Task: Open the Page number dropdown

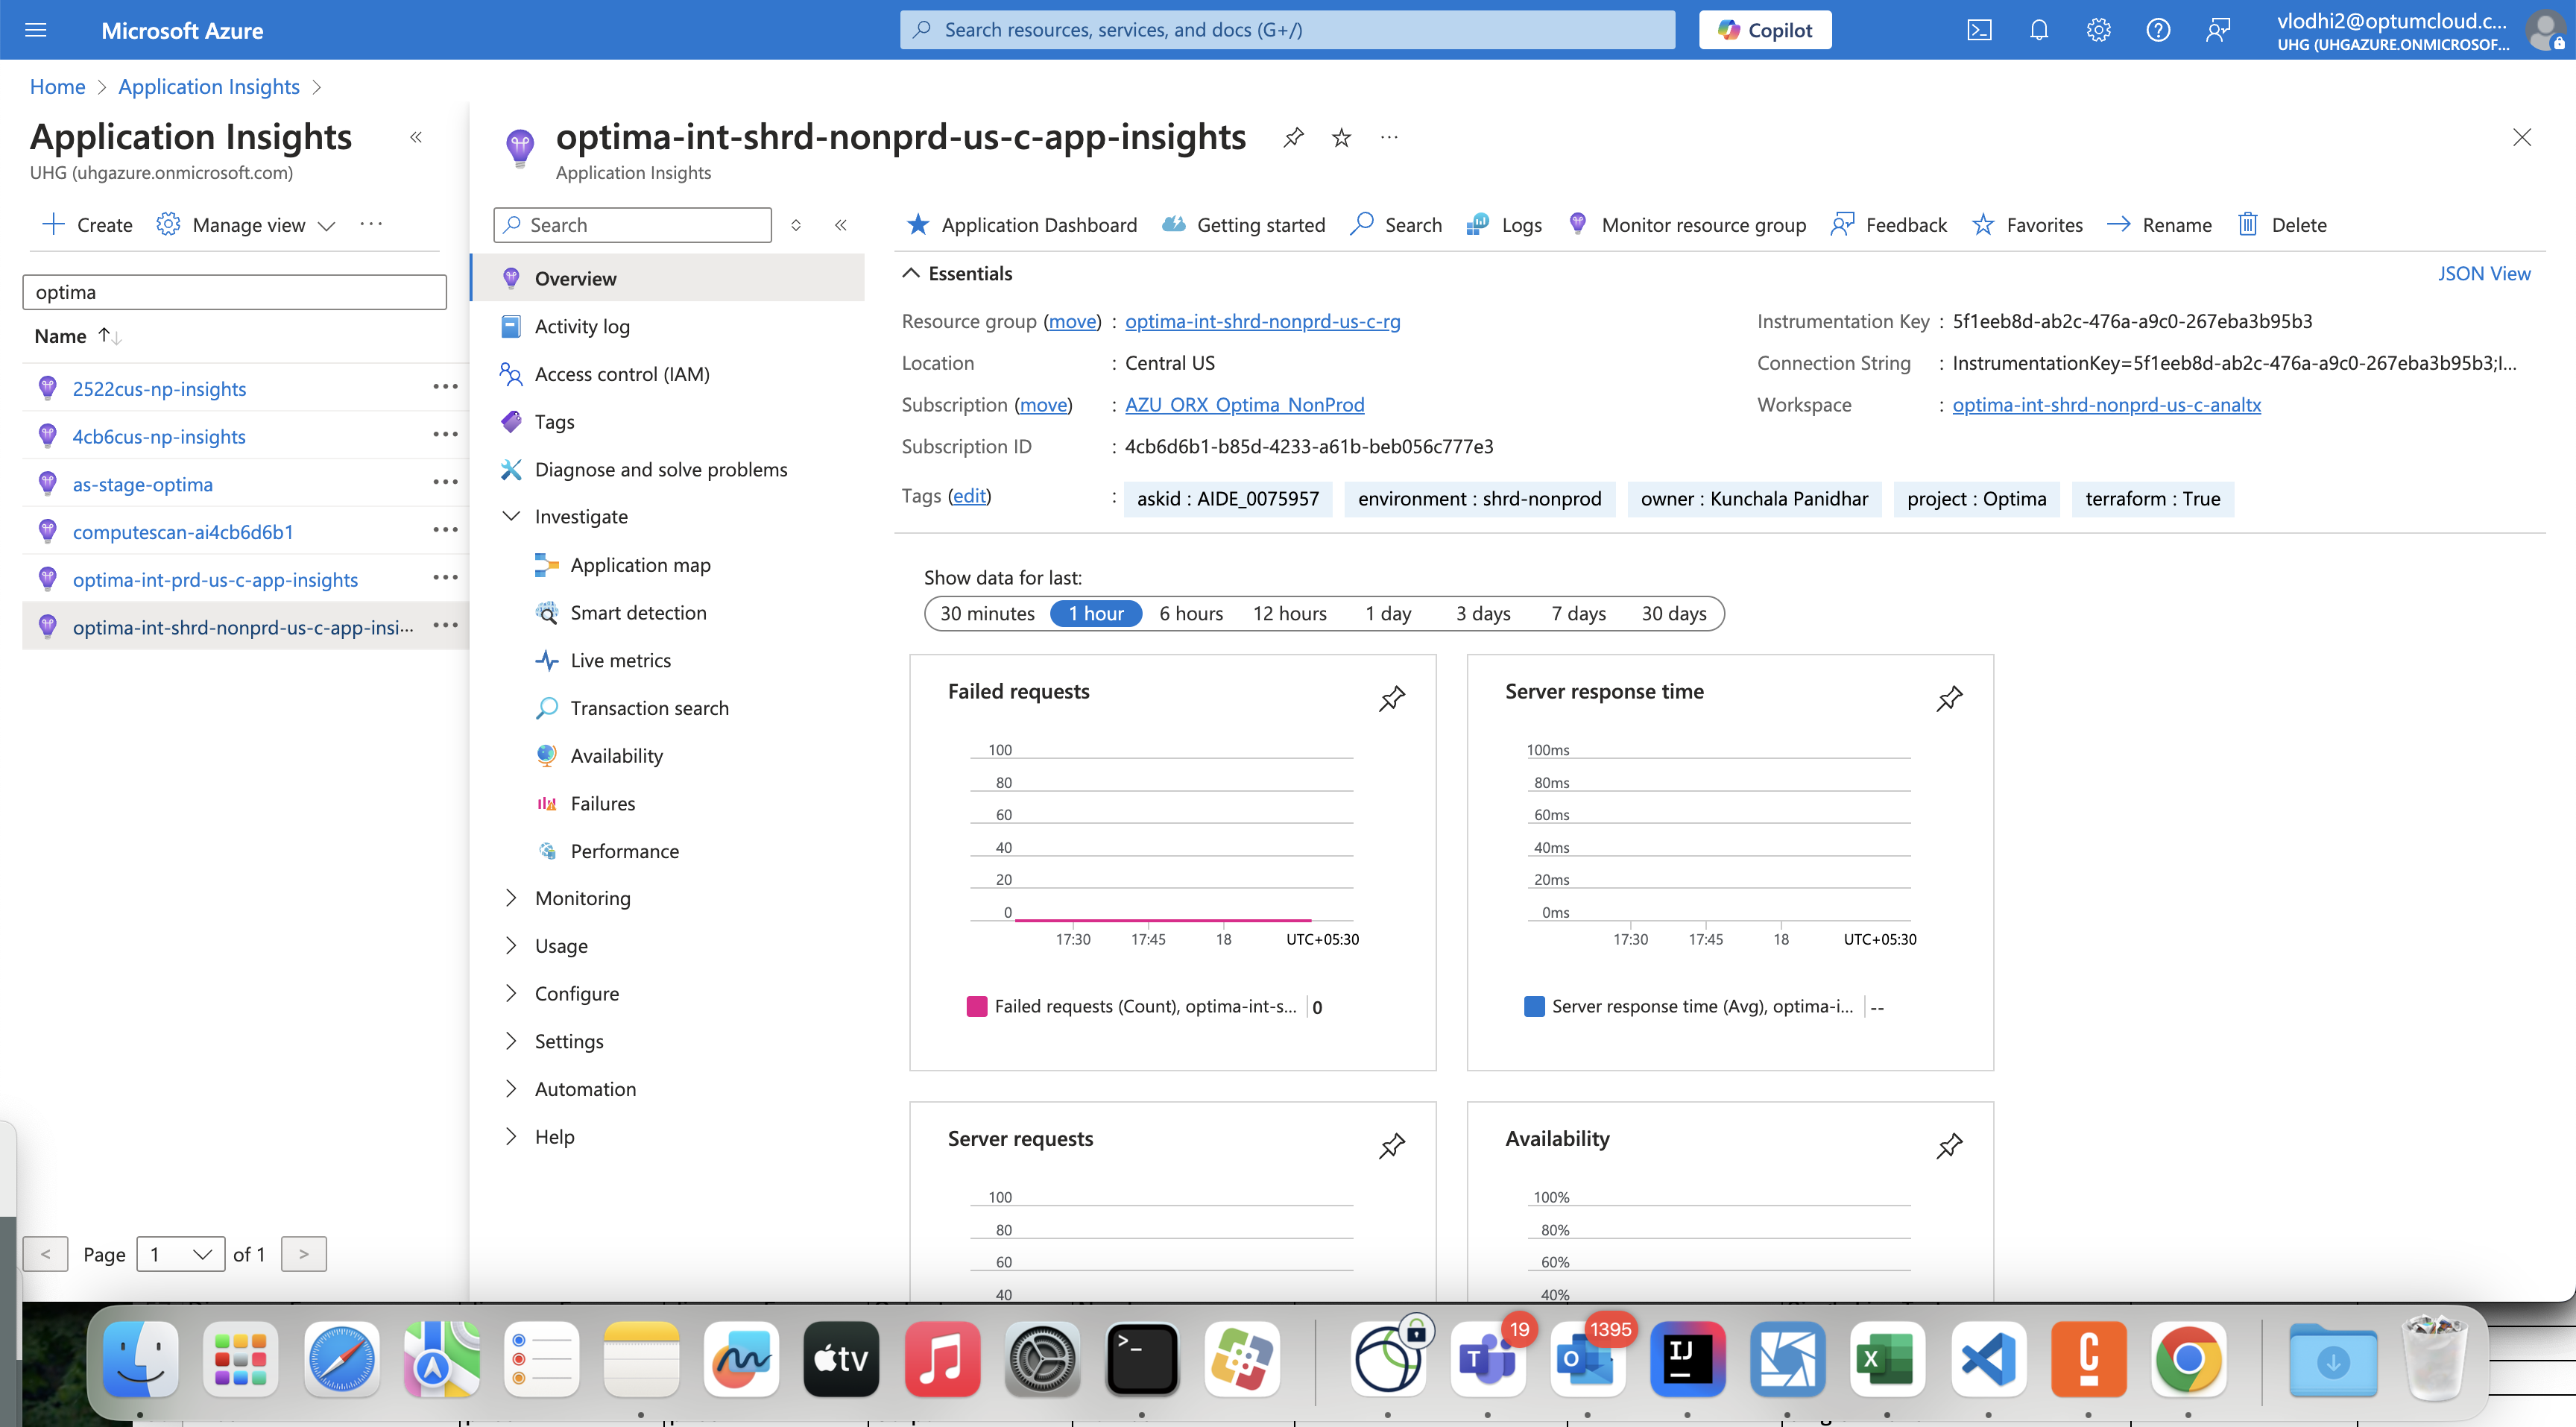Action: [180, 1254]
